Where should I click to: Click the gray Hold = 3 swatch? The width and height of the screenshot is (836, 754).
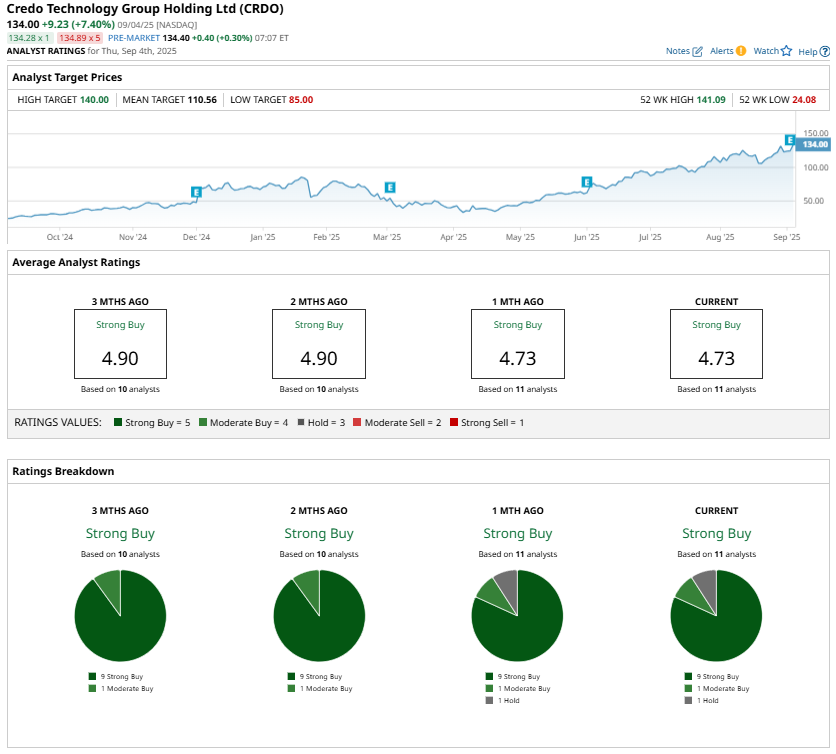301,422
